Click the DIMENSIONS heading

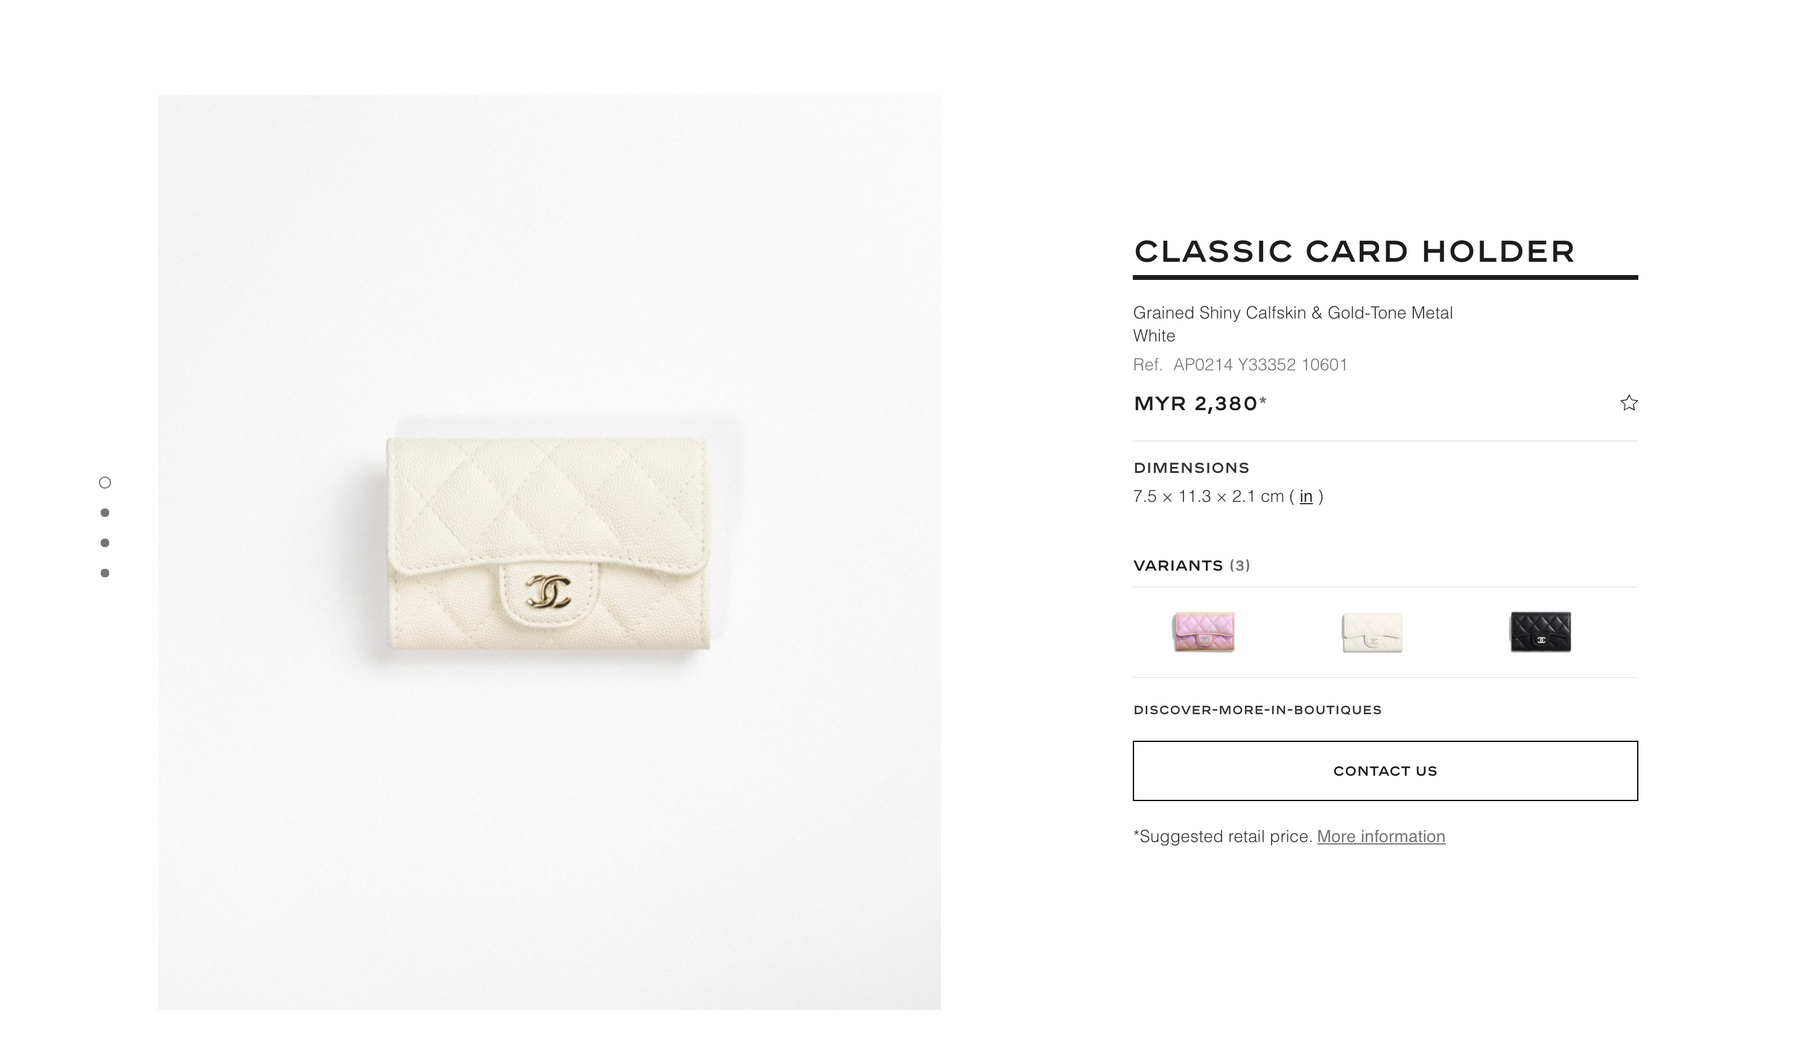pyautogui.click(x=1191, y=468)
